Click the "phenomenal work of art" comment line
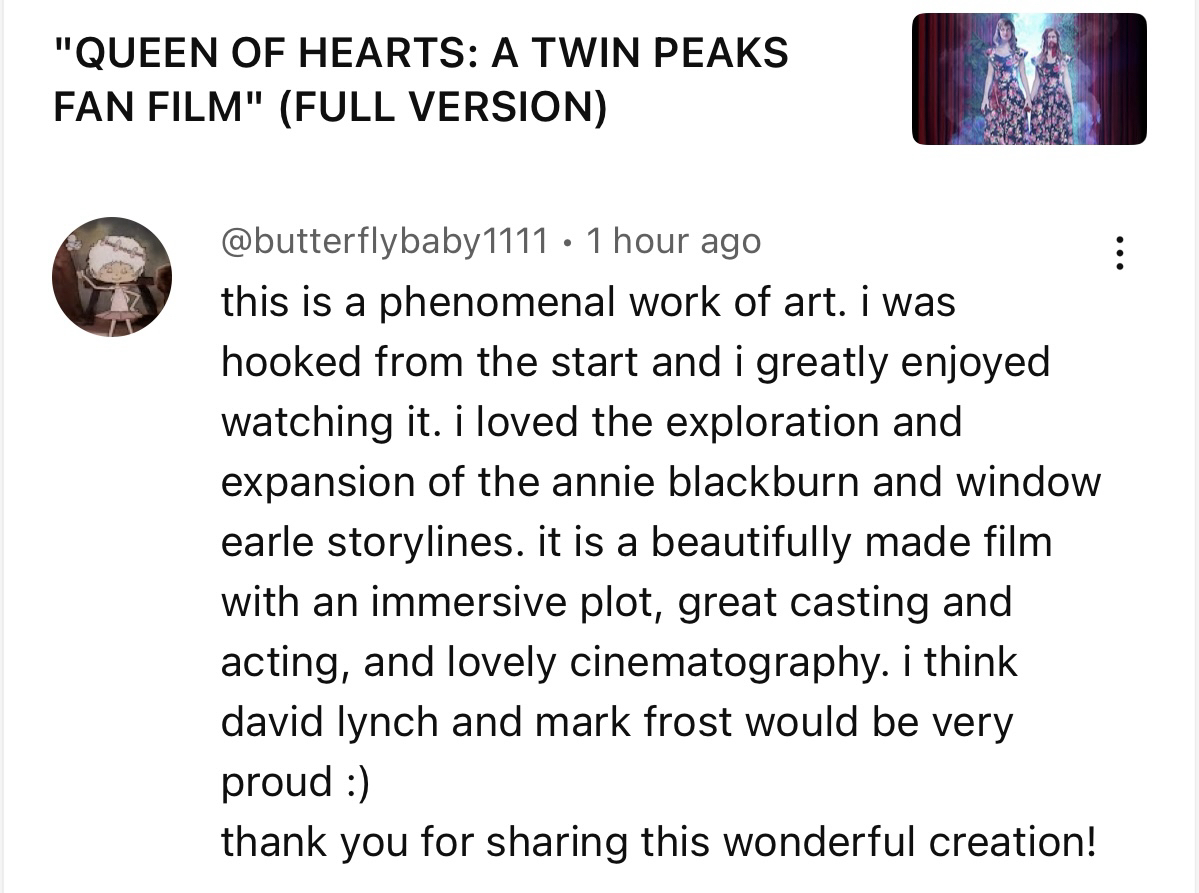Image resolution: width=1199 pixels, height=893 pixels. click(x=586, y=301)
